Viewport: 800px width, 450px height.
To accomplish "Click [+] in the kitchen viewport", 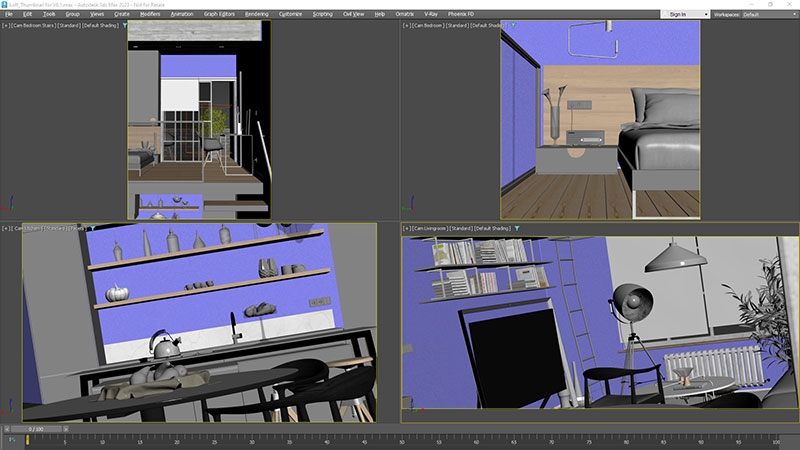I will pyautogui.click(x=6, y=229).
